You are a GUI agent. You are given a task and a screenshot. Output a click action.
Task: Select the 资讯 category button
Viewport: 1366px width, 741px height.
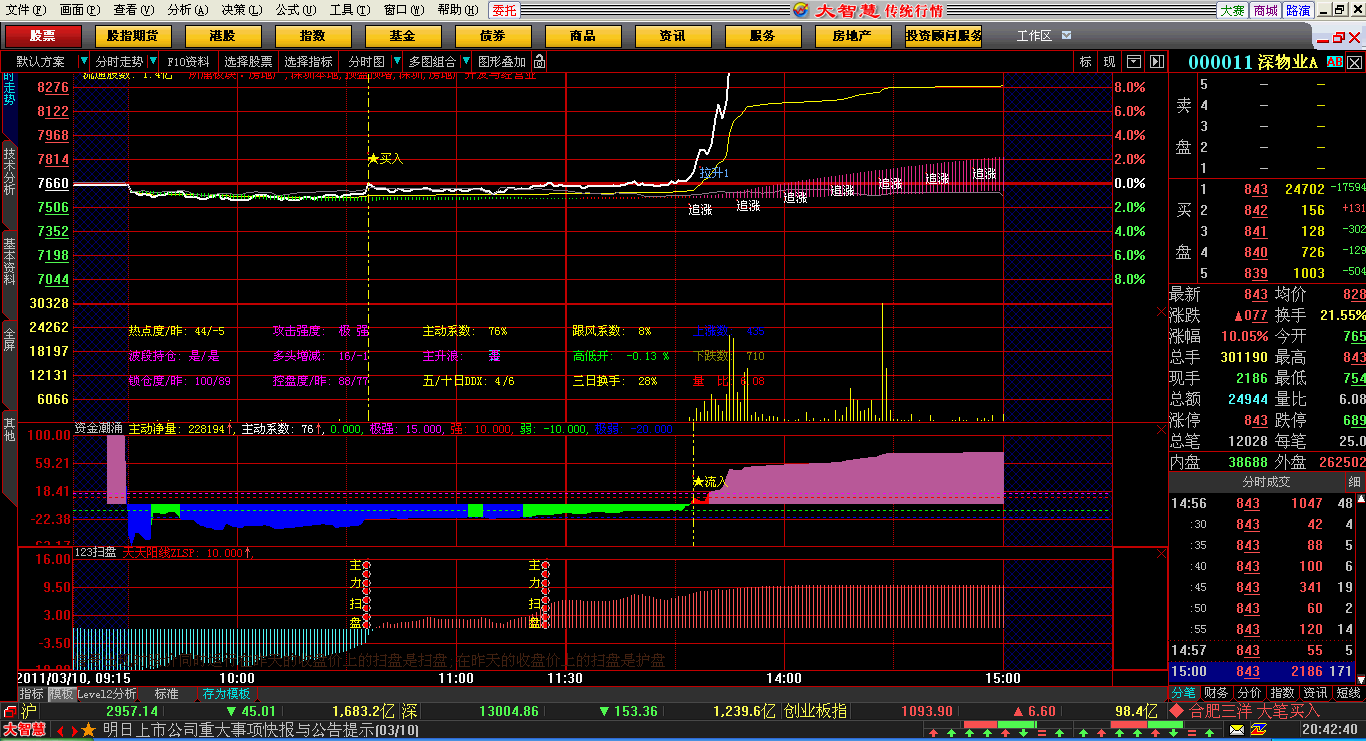pos(673,36)
